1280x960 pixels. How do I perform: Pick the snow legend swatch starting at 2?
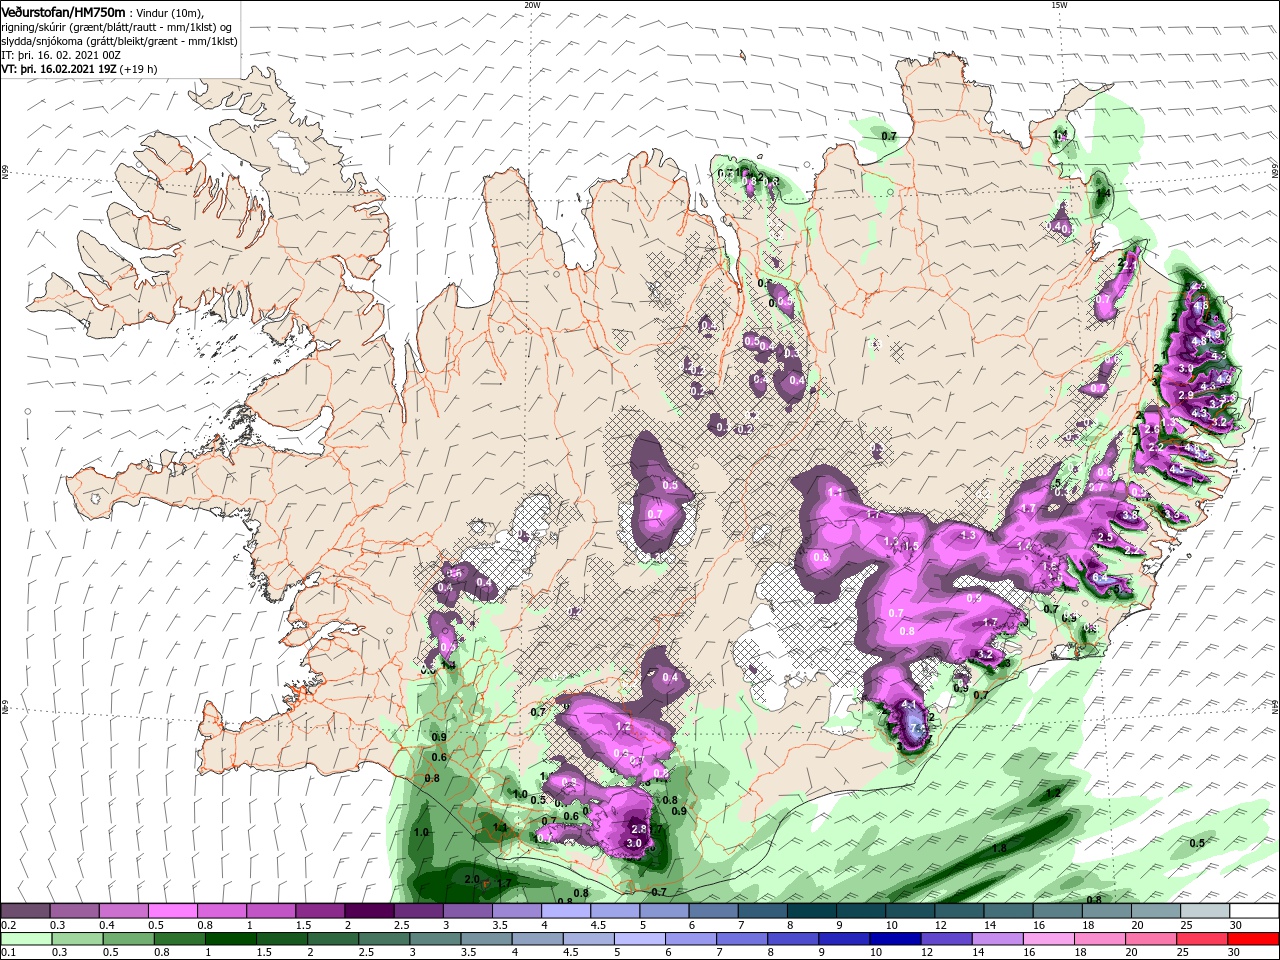368,911
